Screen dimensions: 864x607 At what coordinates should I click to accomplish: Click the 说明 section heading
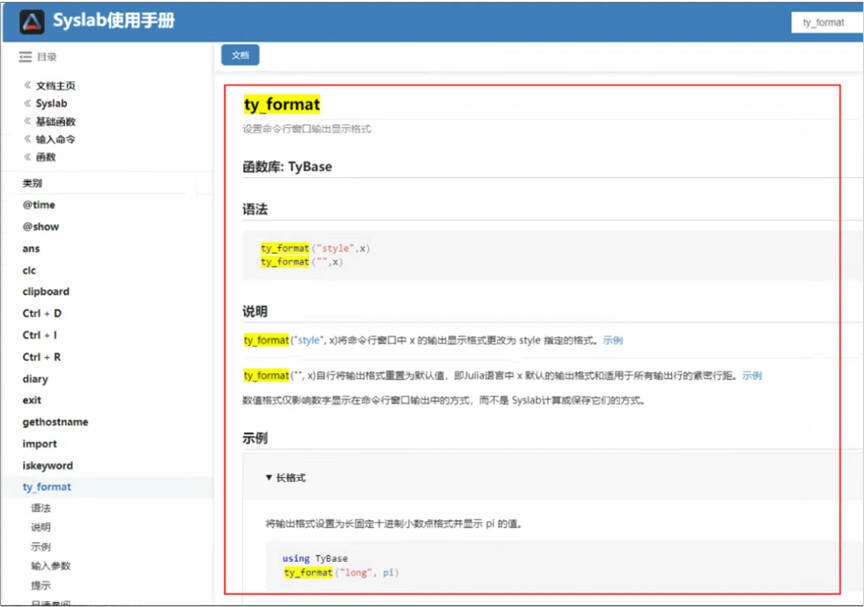click(255, 312)
